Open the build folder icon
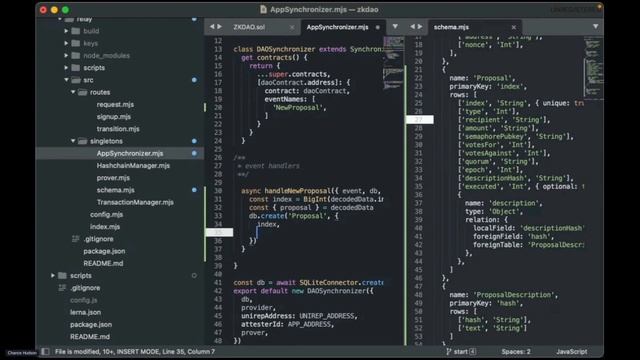Screen dimensions: 640x360 [76, 31]
